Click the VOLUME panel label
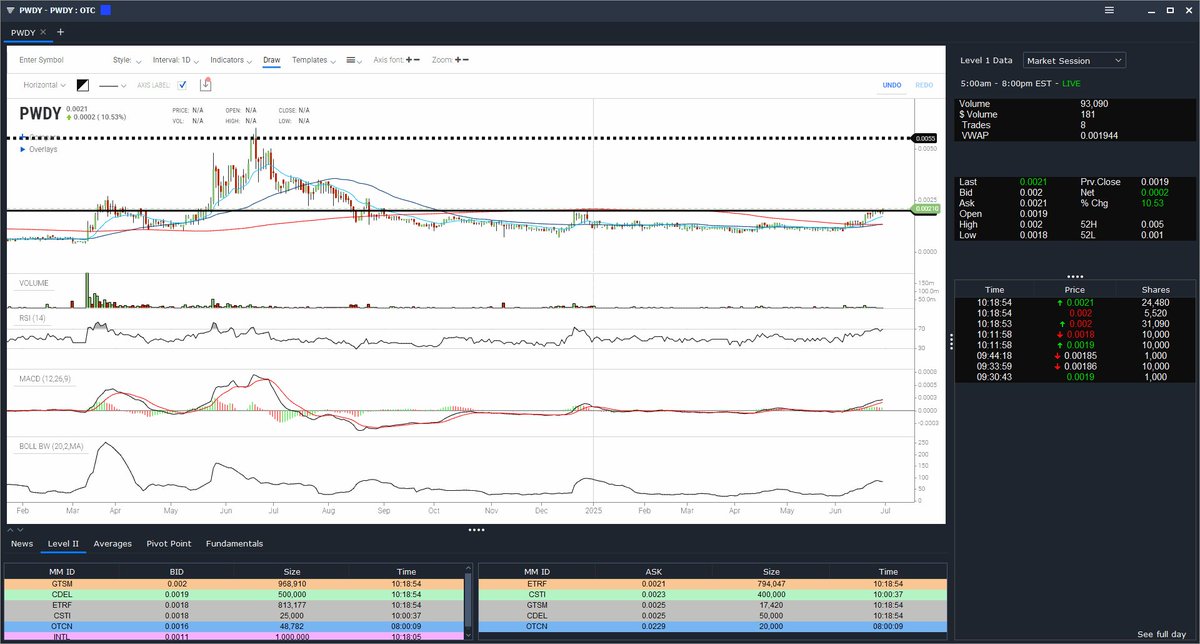 (x=34, y=283)
